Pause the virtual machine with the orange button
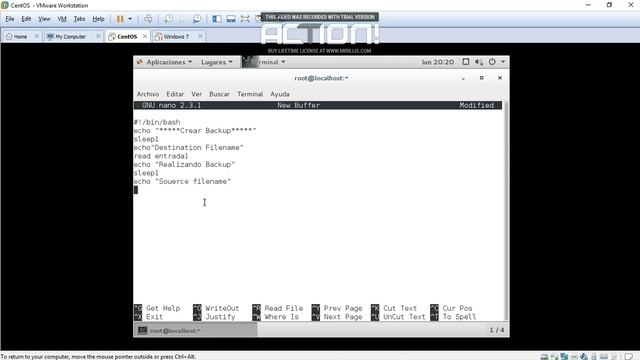The image size is (640, 360). tap(120, 19)
